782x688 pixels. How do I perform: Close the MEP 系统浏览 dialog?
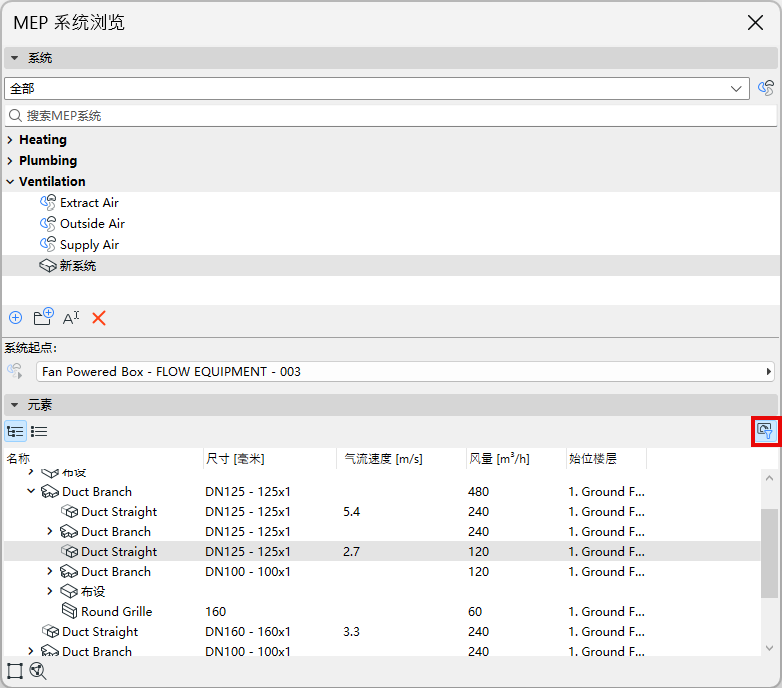coord(756,22)
